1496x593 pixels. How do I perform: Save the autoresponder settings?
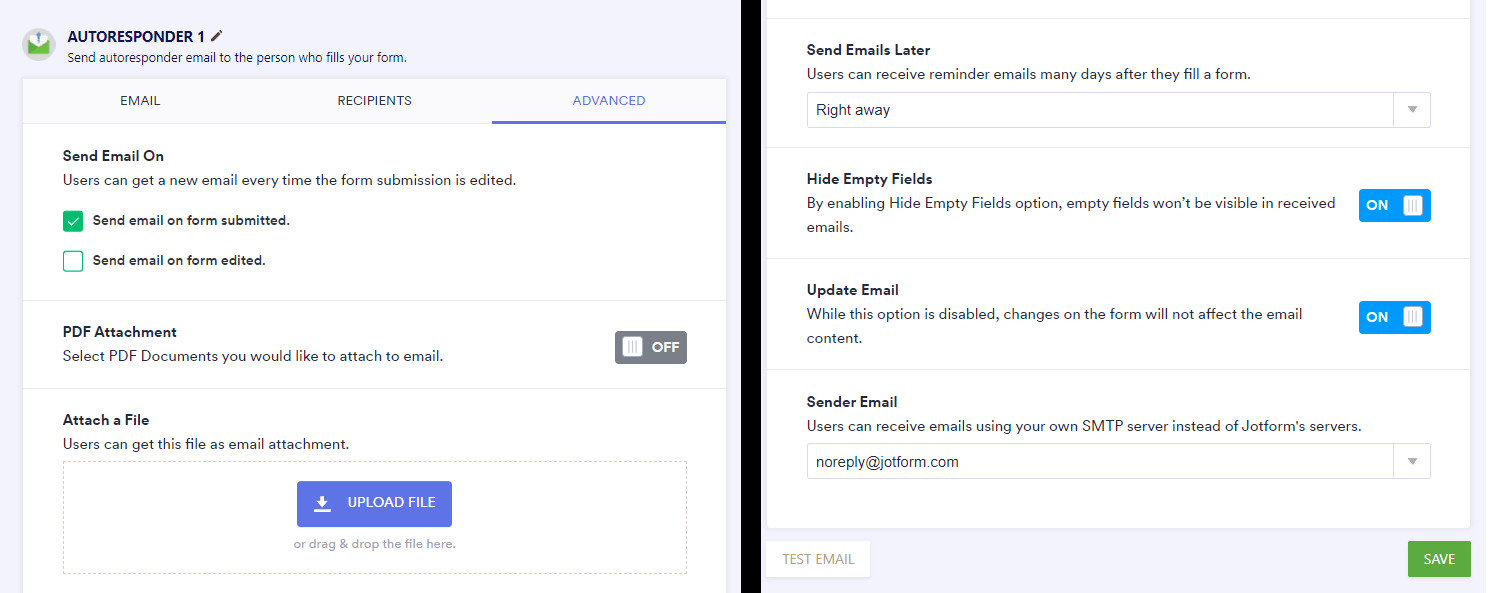tap(1438, 559)
